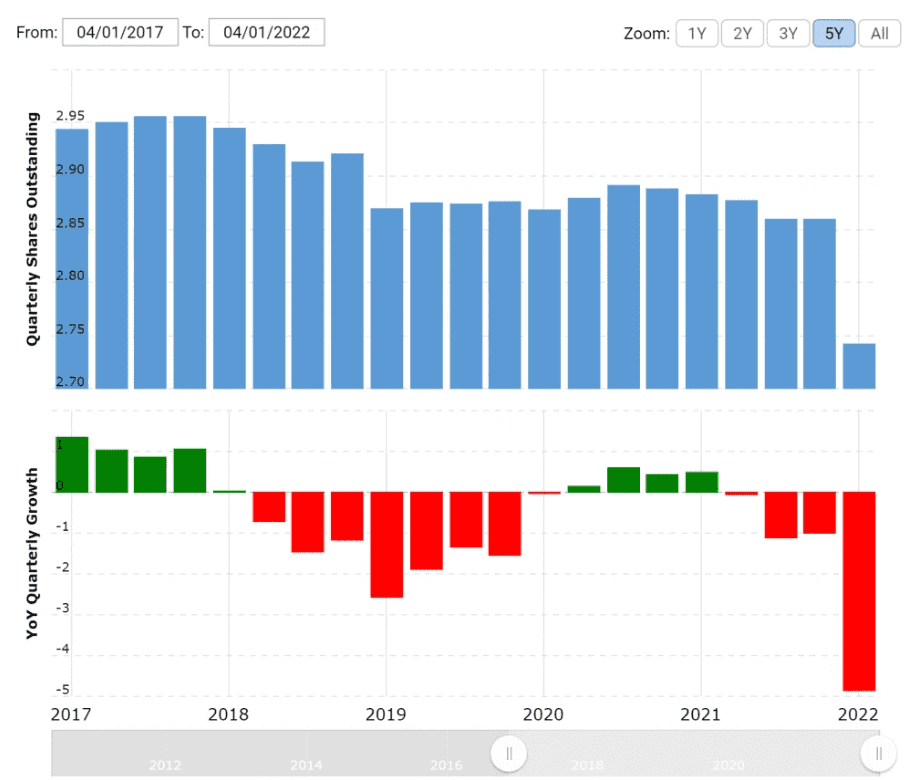Click the blue shares bar at 2019 start
The width and height of the screenshot is (910, 780).
coord(386,298)
